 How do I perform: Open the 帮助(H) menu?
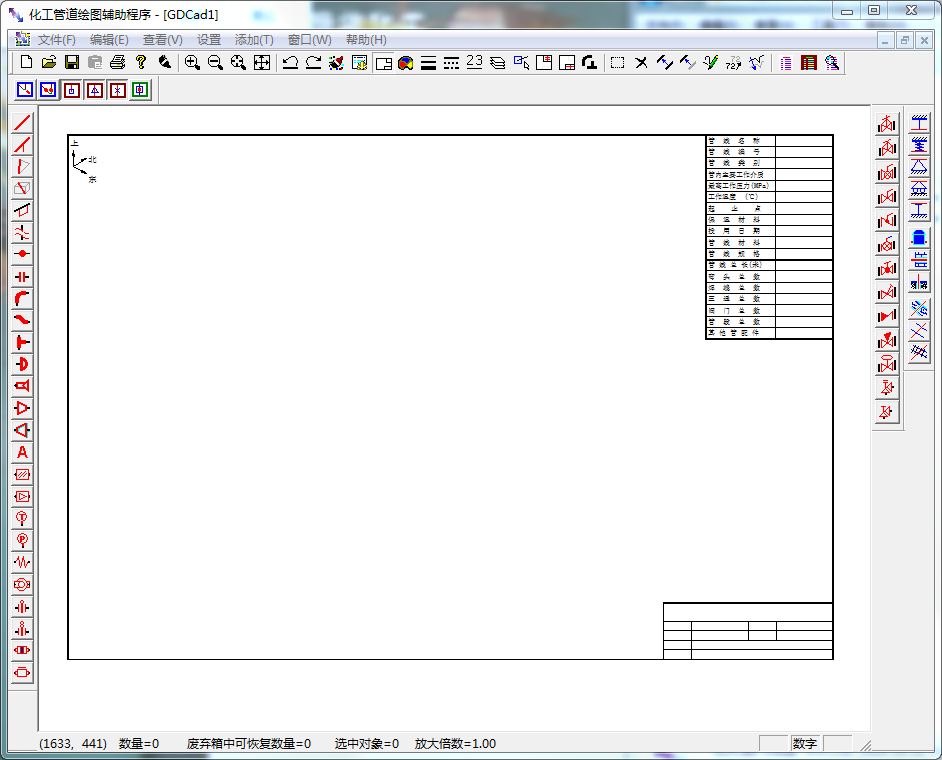coord(366,40)
